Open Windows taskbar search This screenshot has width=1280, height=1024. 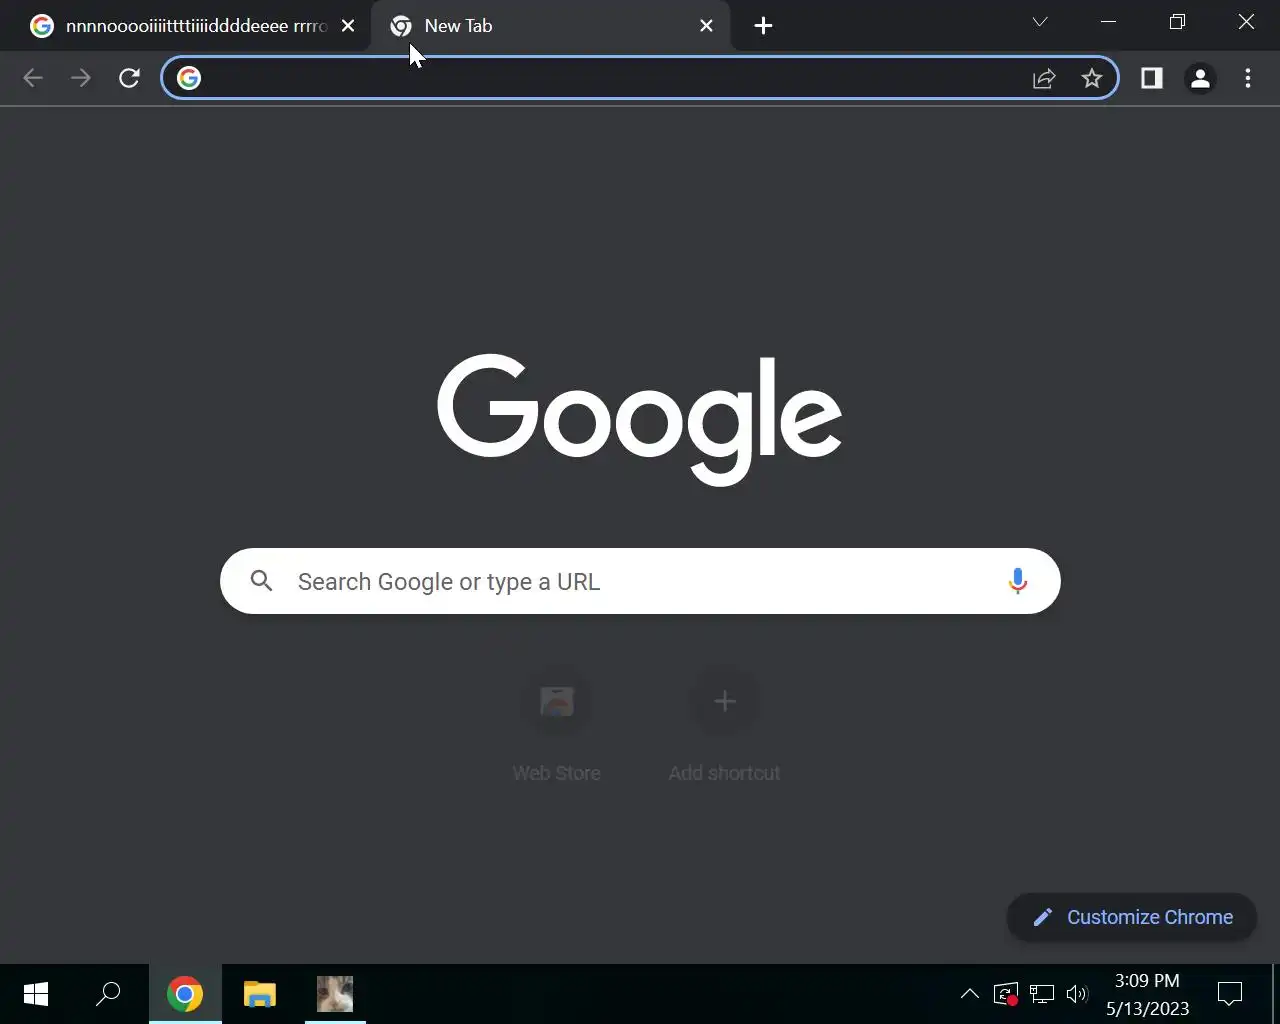(108, 994)
